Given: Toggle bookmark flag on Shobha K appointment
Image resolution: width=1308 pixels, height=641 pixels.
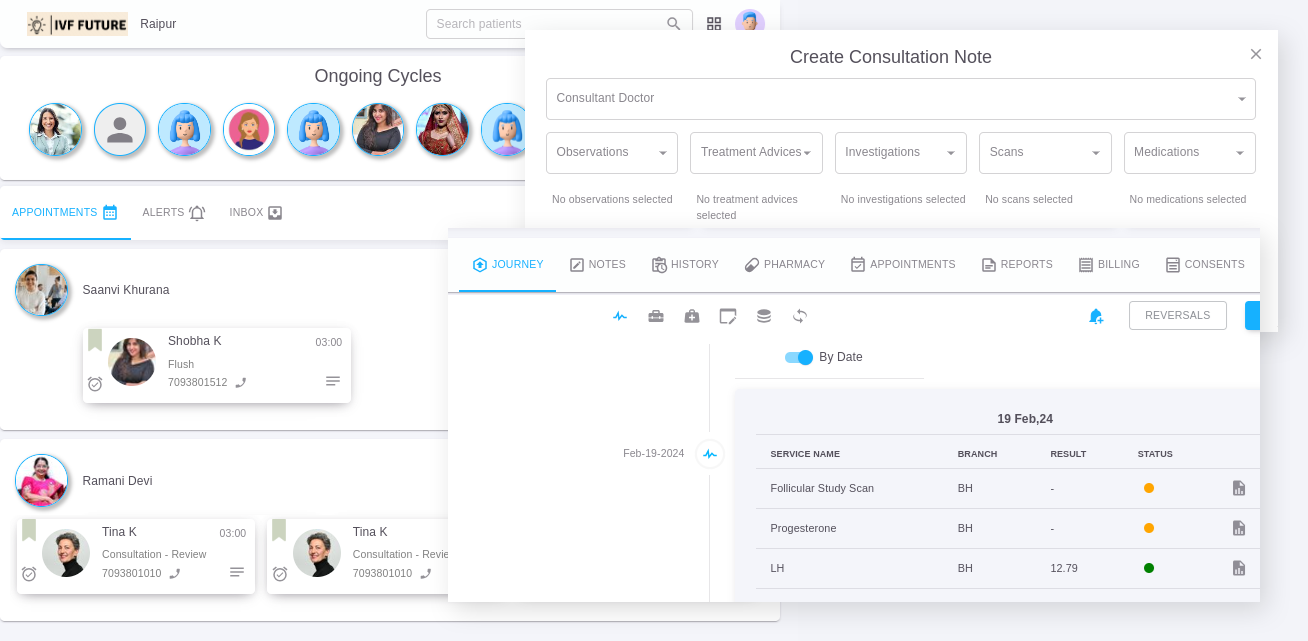Looking at the screenshot, I should tap(95, 340).
